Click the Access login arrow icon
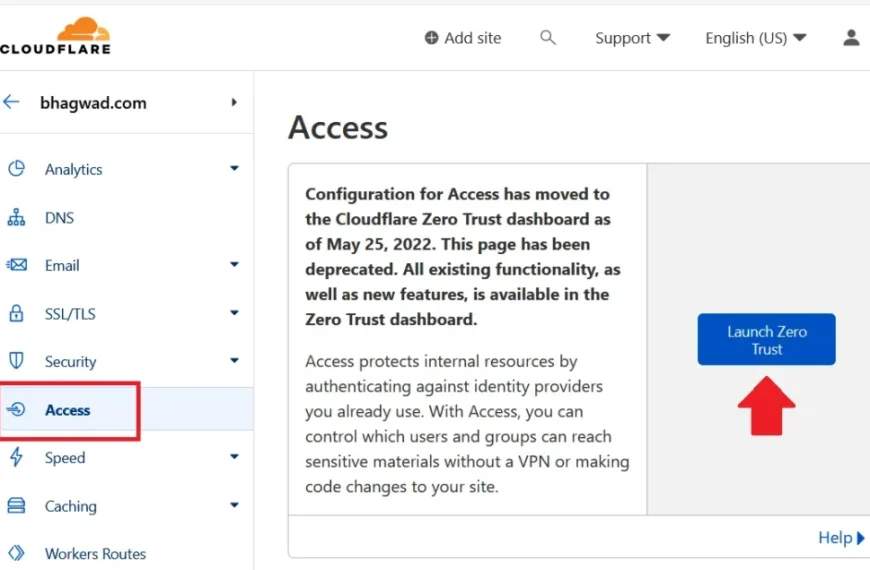This screenshot has width=870, height=570. coord(16,410)
